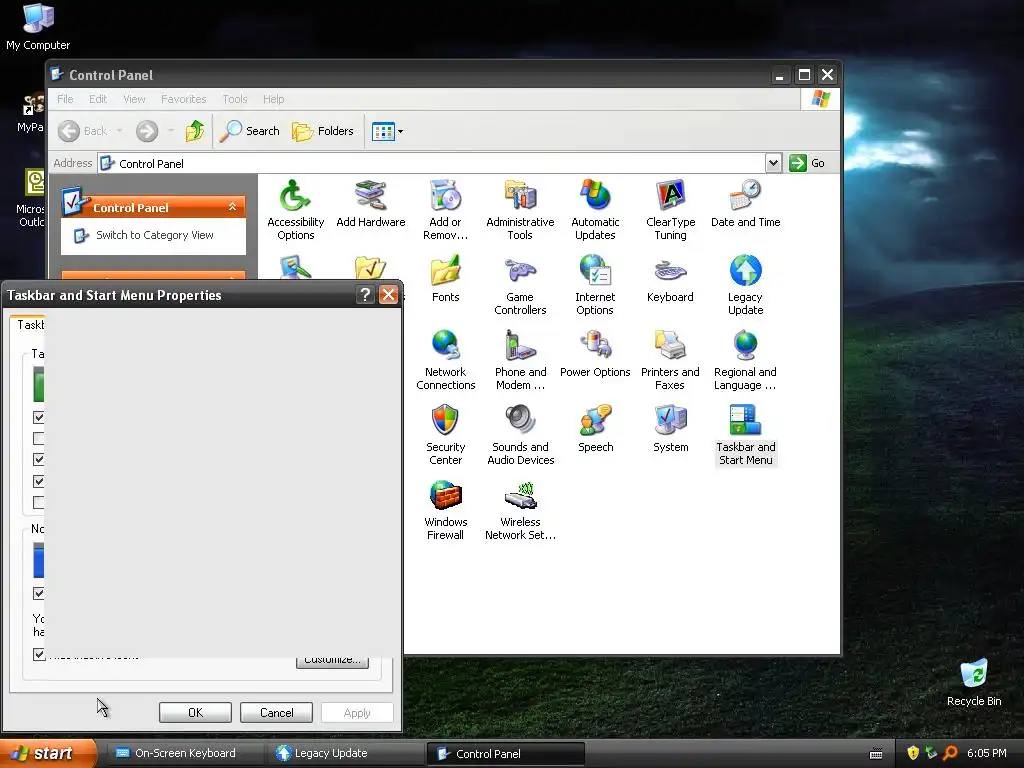The image size is (1024, 768).
Task: Open the Edit menu
Action: pyautogui.click(x=98, y=99)
